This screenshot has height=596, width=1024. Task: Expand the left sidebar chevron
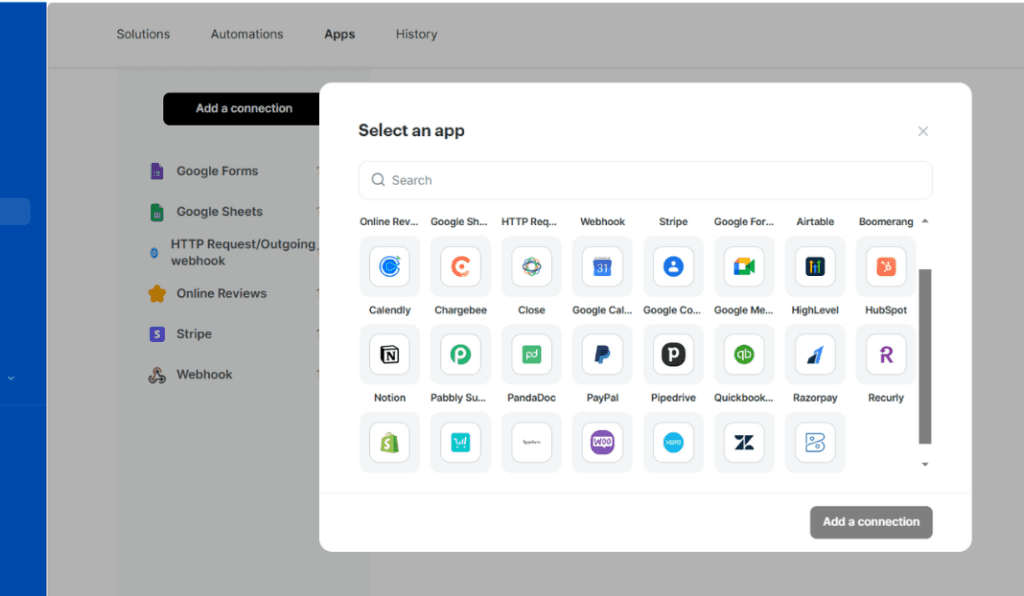tap(11, 378)
